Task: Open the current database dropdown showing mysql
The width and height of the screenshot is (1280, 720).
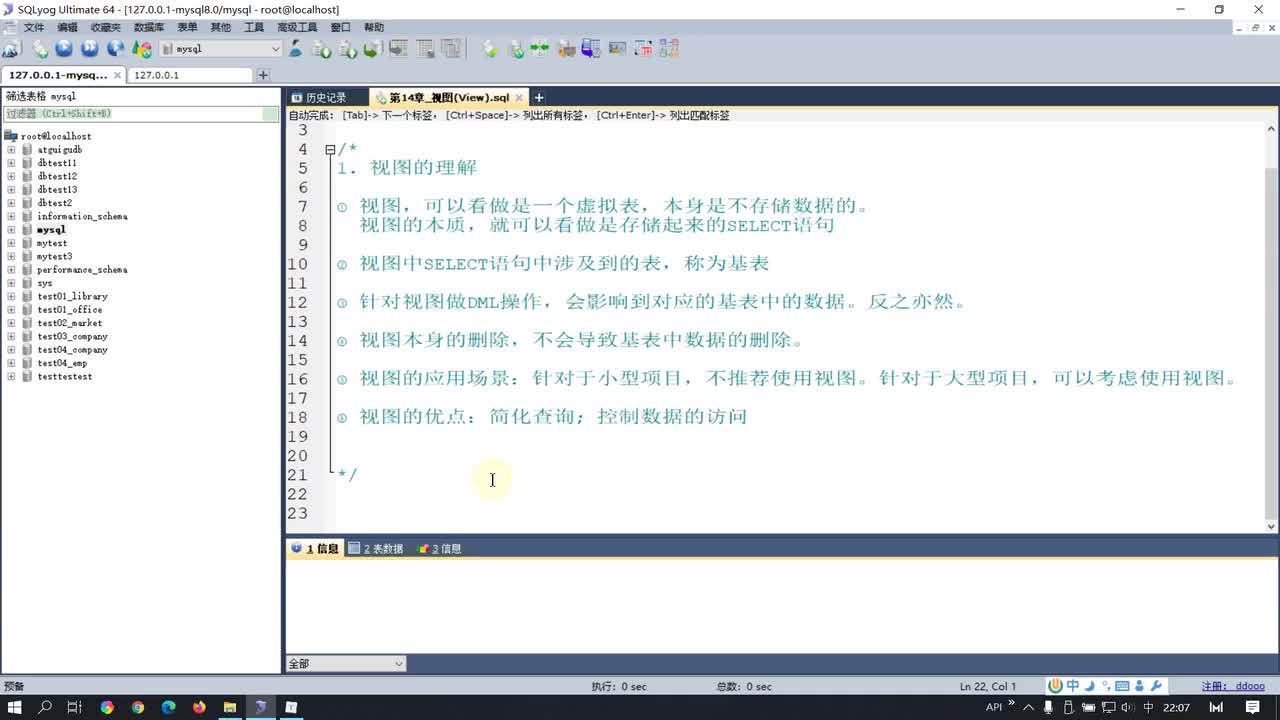Action: click(x=221, y=48)
